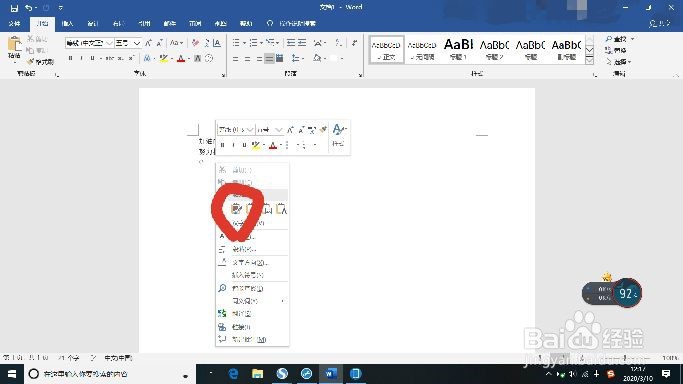
Task: Click the ribbon red Font Color button
Action: tap(181, 58)
